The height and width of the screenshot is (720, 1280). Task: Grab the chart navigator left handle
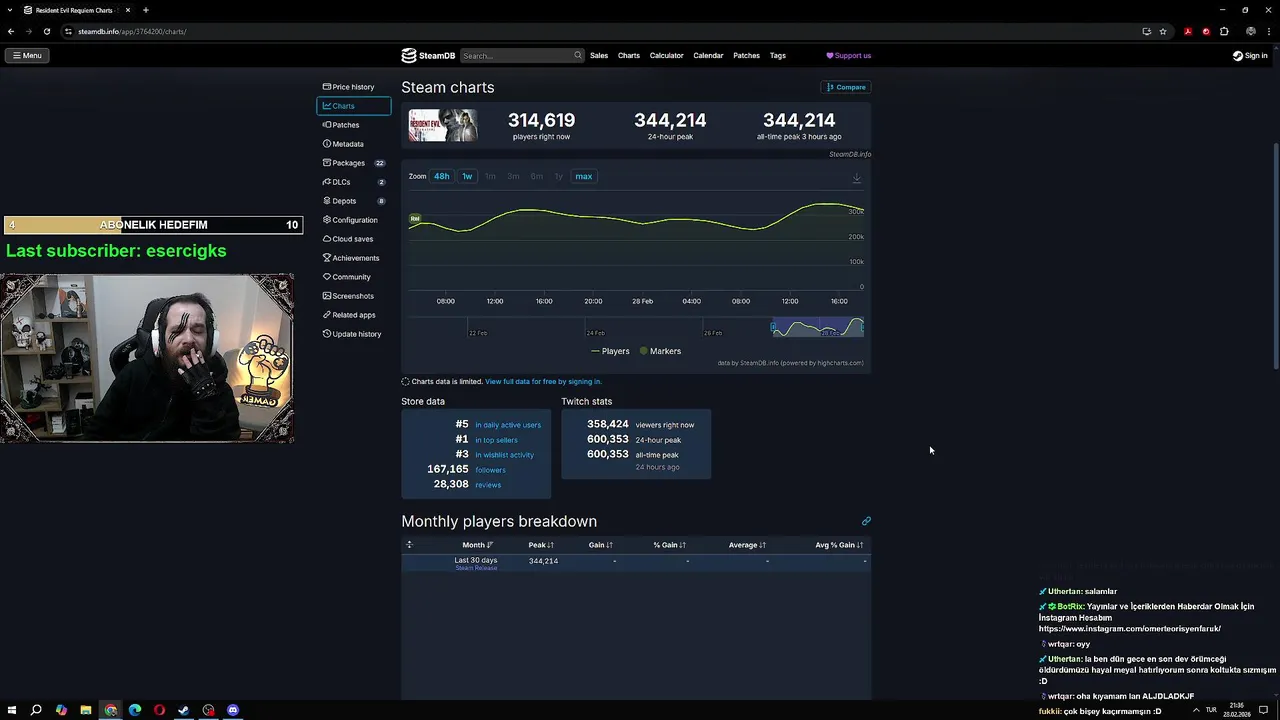772,327
